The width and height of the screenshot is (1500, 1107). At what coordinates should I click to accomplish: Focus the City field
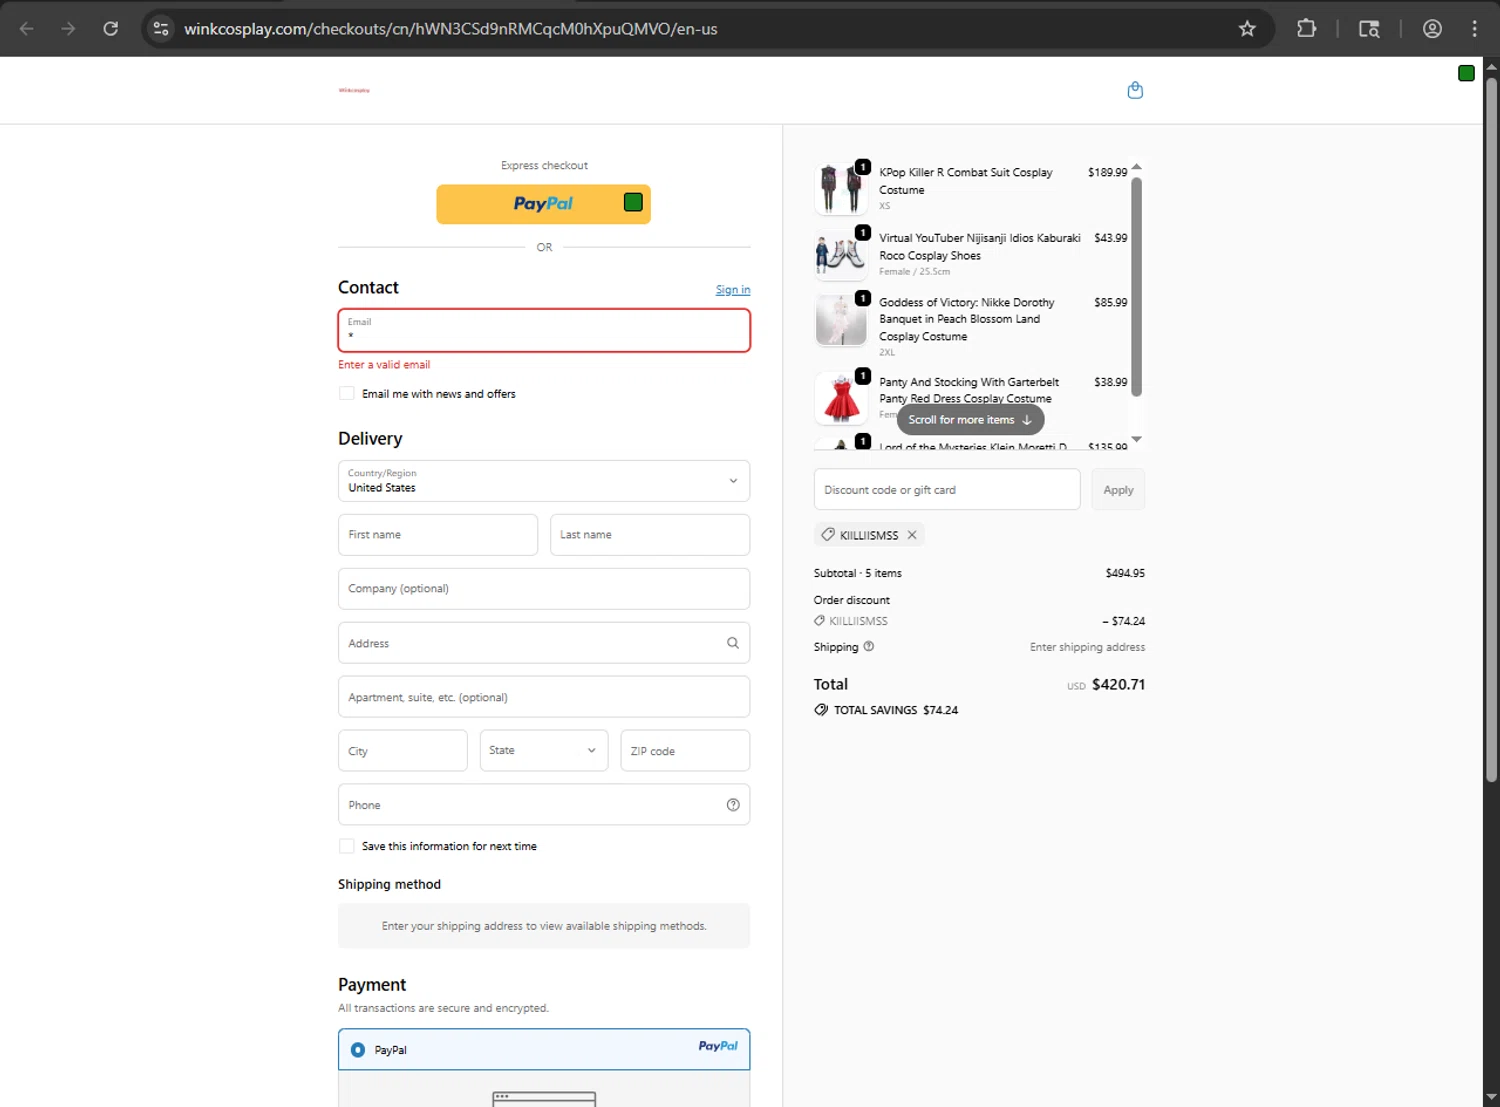click(x=403, y=751)
